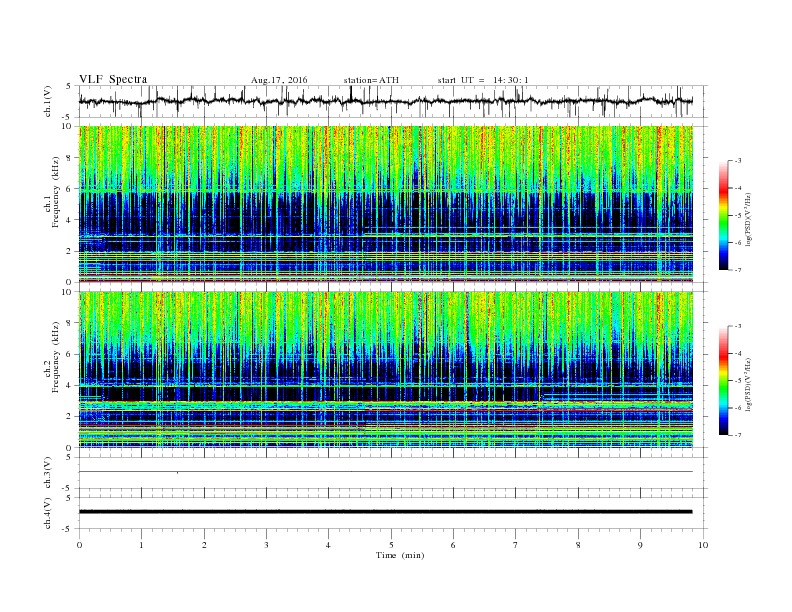Image resolution: width=792 pixels, height=612 pixels.
Task: Select the "Aug.17, 2016" date label
Action: [x=279, y=80]
